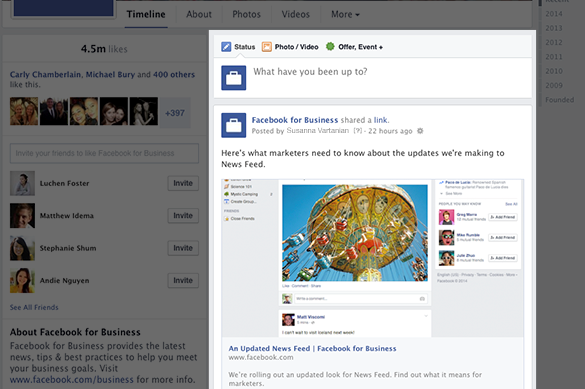Screen dimensions: 585x389
Task: Jump to 2013 in the timeline navigator
Action: click(x=554, y=28)
